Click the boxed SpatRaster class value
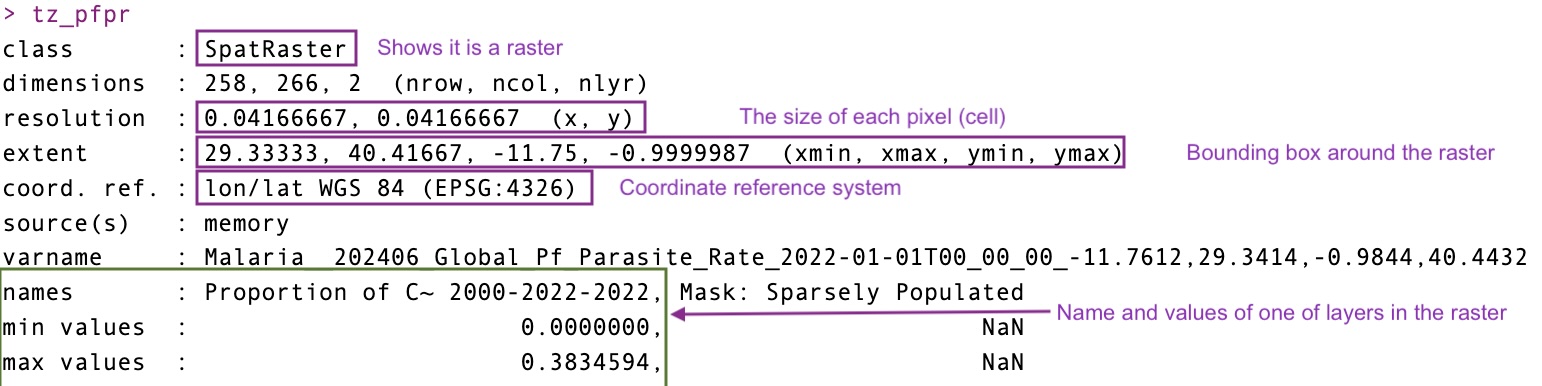The height and width of the screenshot is (386, 1542). [x=276, y=49]
